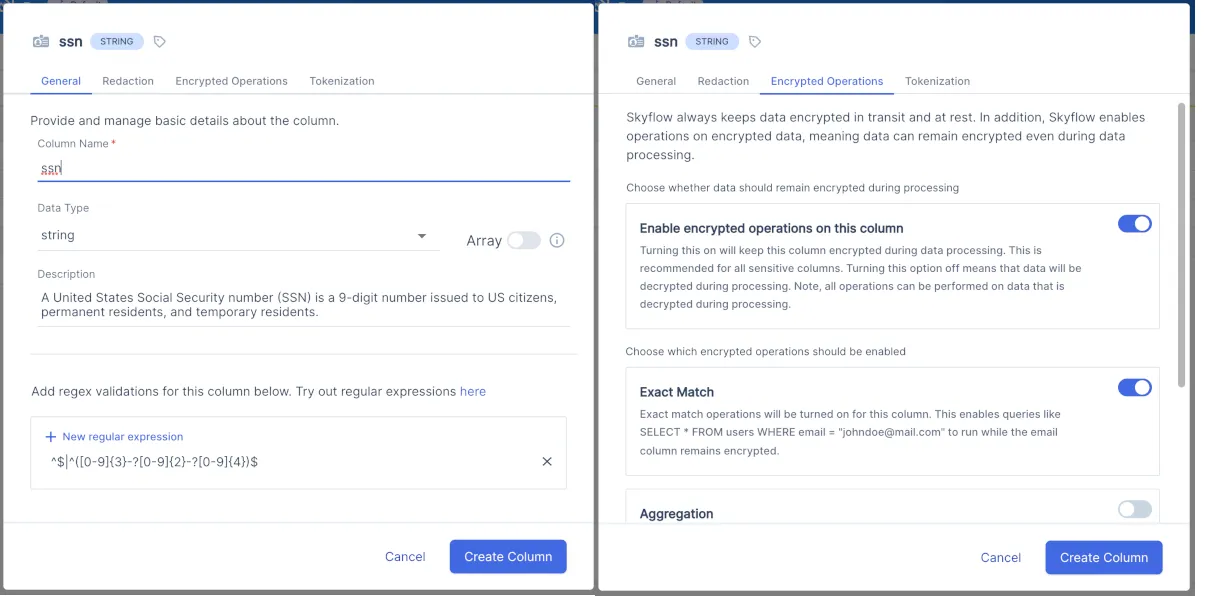
Task: Switch to the Redaction tab
Action: click(128, 80)
